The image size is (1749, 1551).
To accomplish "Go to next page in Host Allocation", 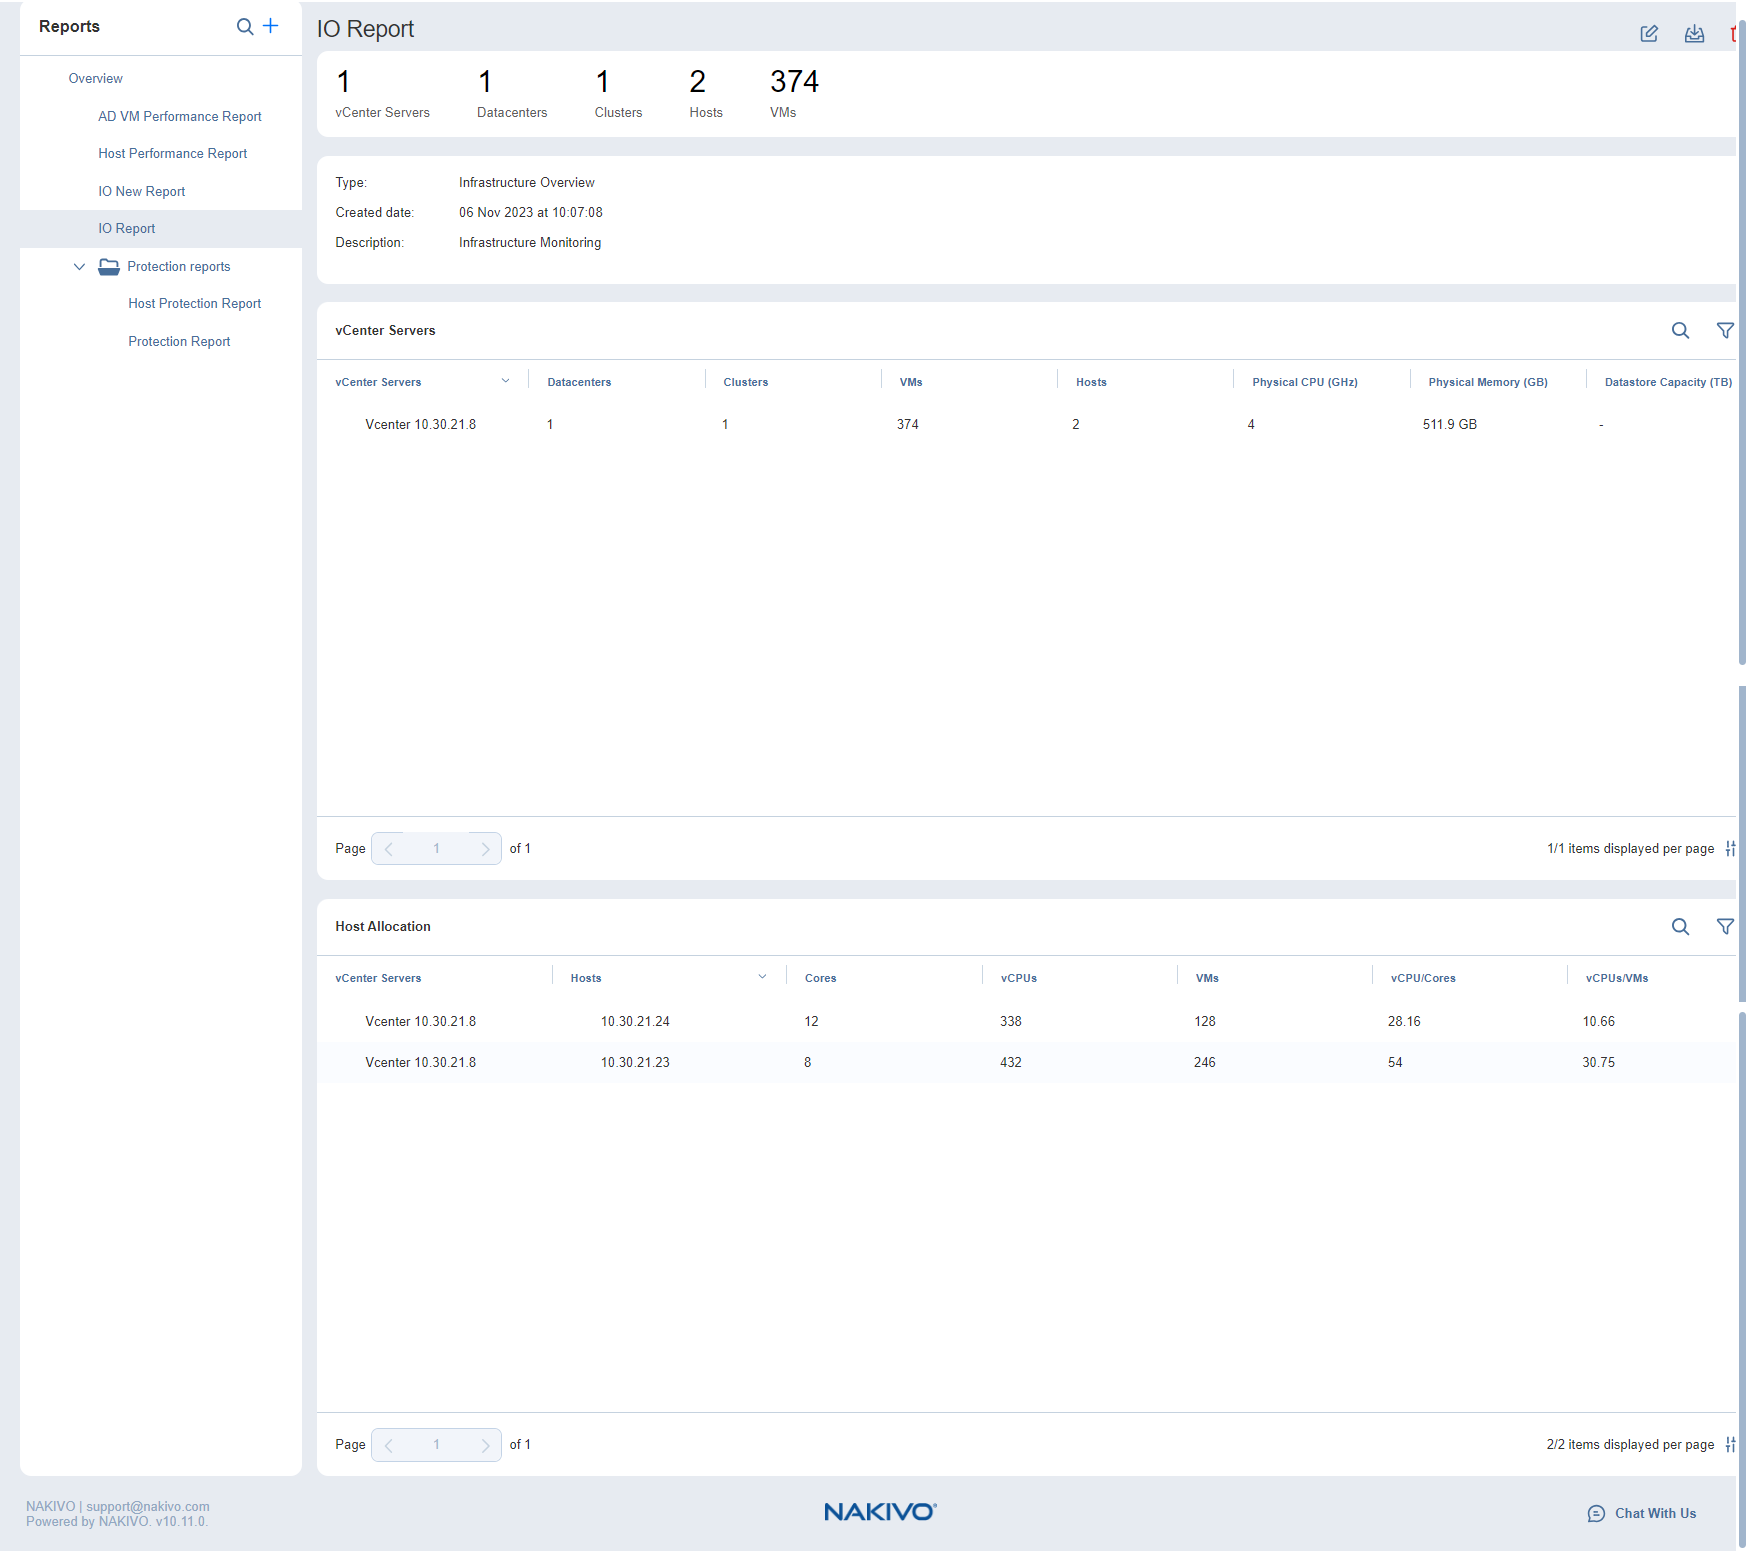I will tap(485, 1445).
